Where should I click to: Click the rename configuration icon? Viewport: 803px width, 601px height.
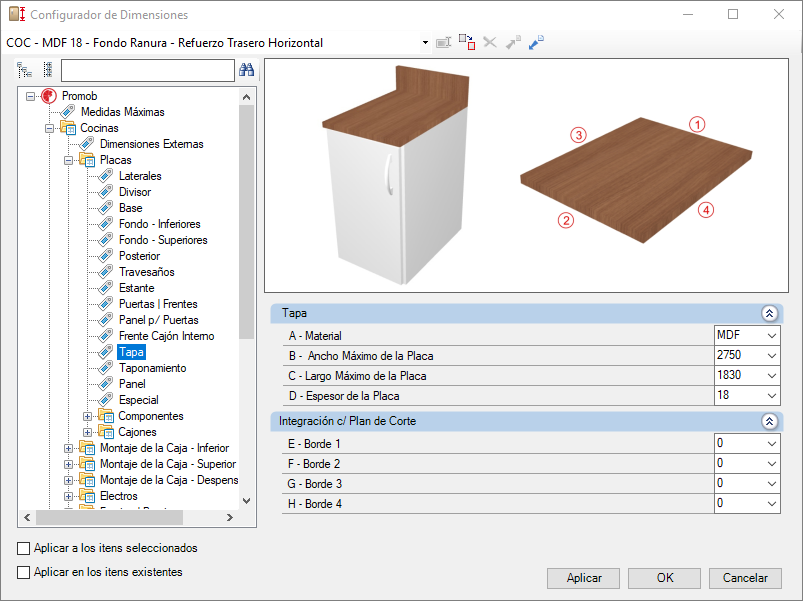(443, 42)
